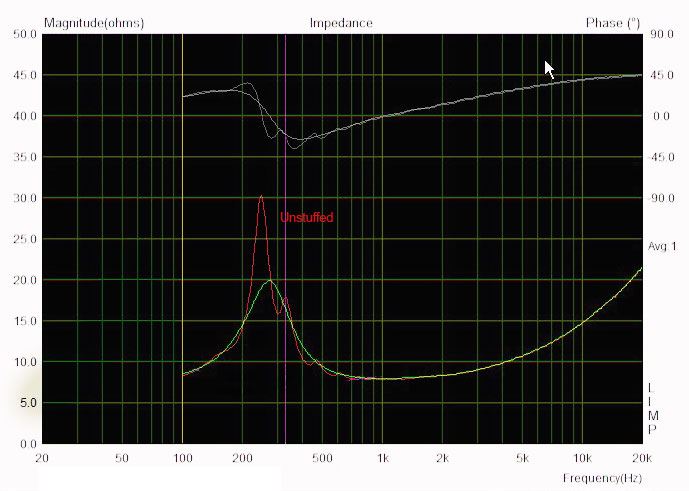Click the 'Frequency(Hz)' axis label
This screenshot has width=689, height=491.
[602, 478]
